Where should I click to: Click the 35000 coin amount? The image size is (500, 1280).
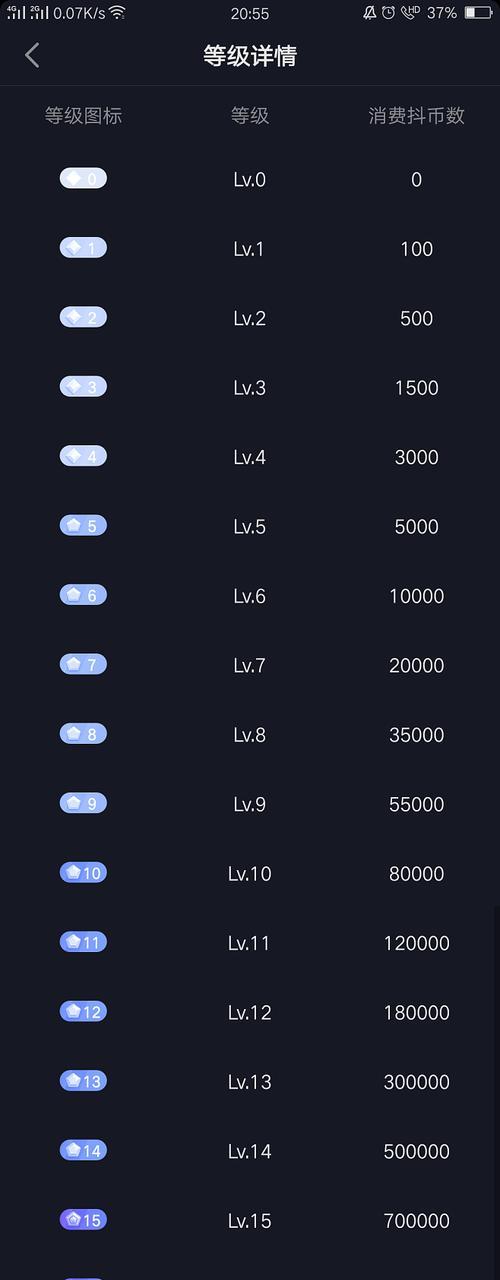pos(416,735)
